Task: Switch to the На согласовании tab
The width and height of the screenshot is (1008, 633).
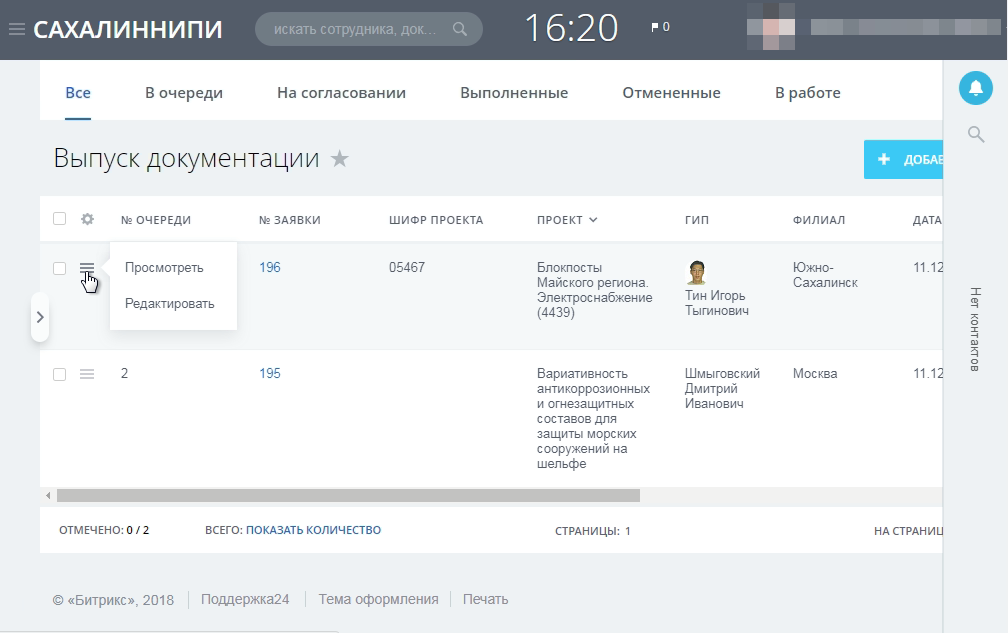Action: pyautogui.click(x=341, y=93)
